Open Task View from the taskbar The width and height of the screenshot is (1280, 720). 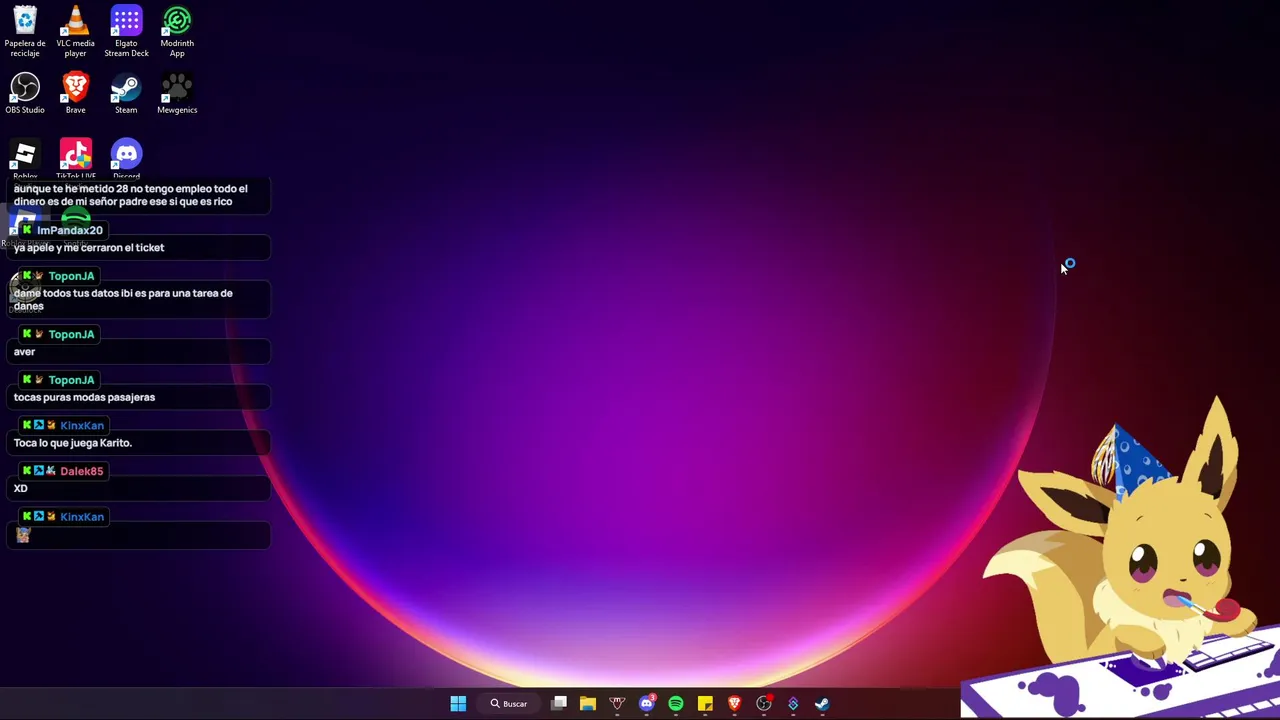[x=559, y=704]
